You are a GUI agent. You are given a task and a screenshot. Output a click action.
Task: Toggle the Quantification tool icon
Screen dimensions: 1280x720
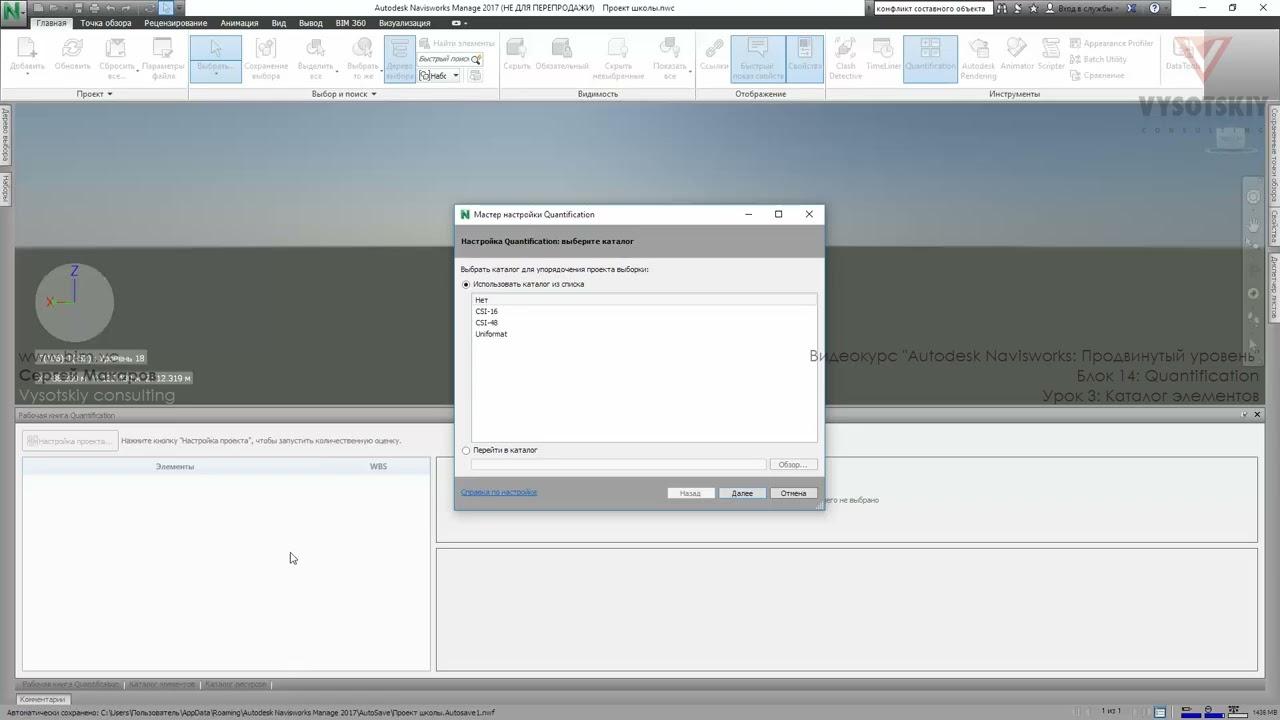[930, 57]
